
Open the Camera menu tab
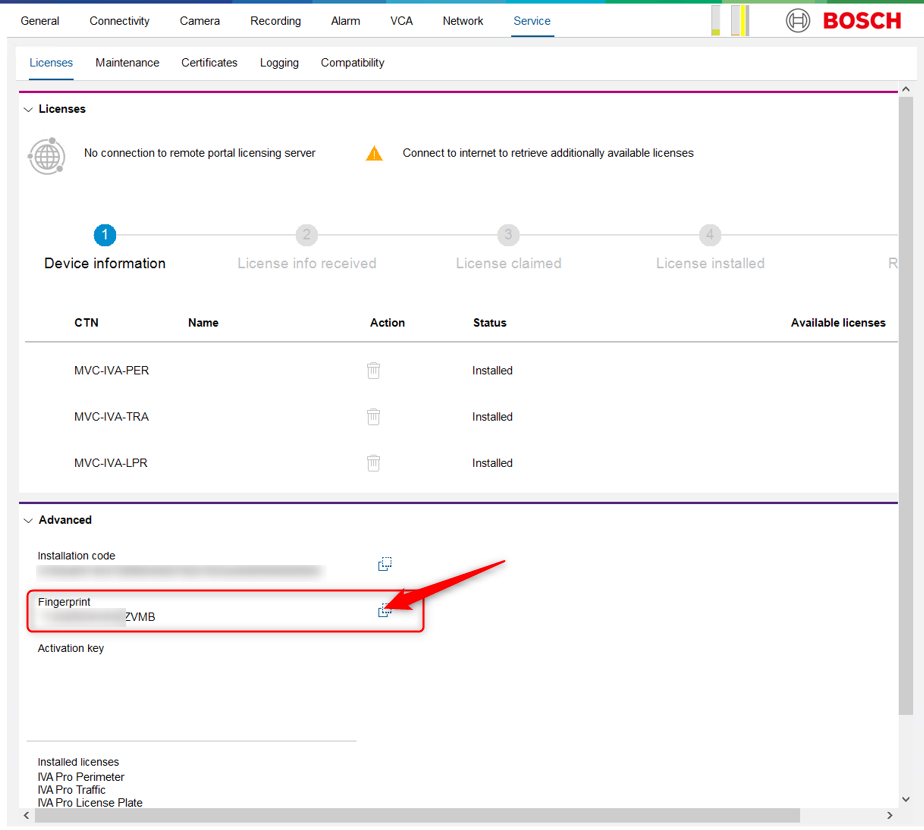200,21
